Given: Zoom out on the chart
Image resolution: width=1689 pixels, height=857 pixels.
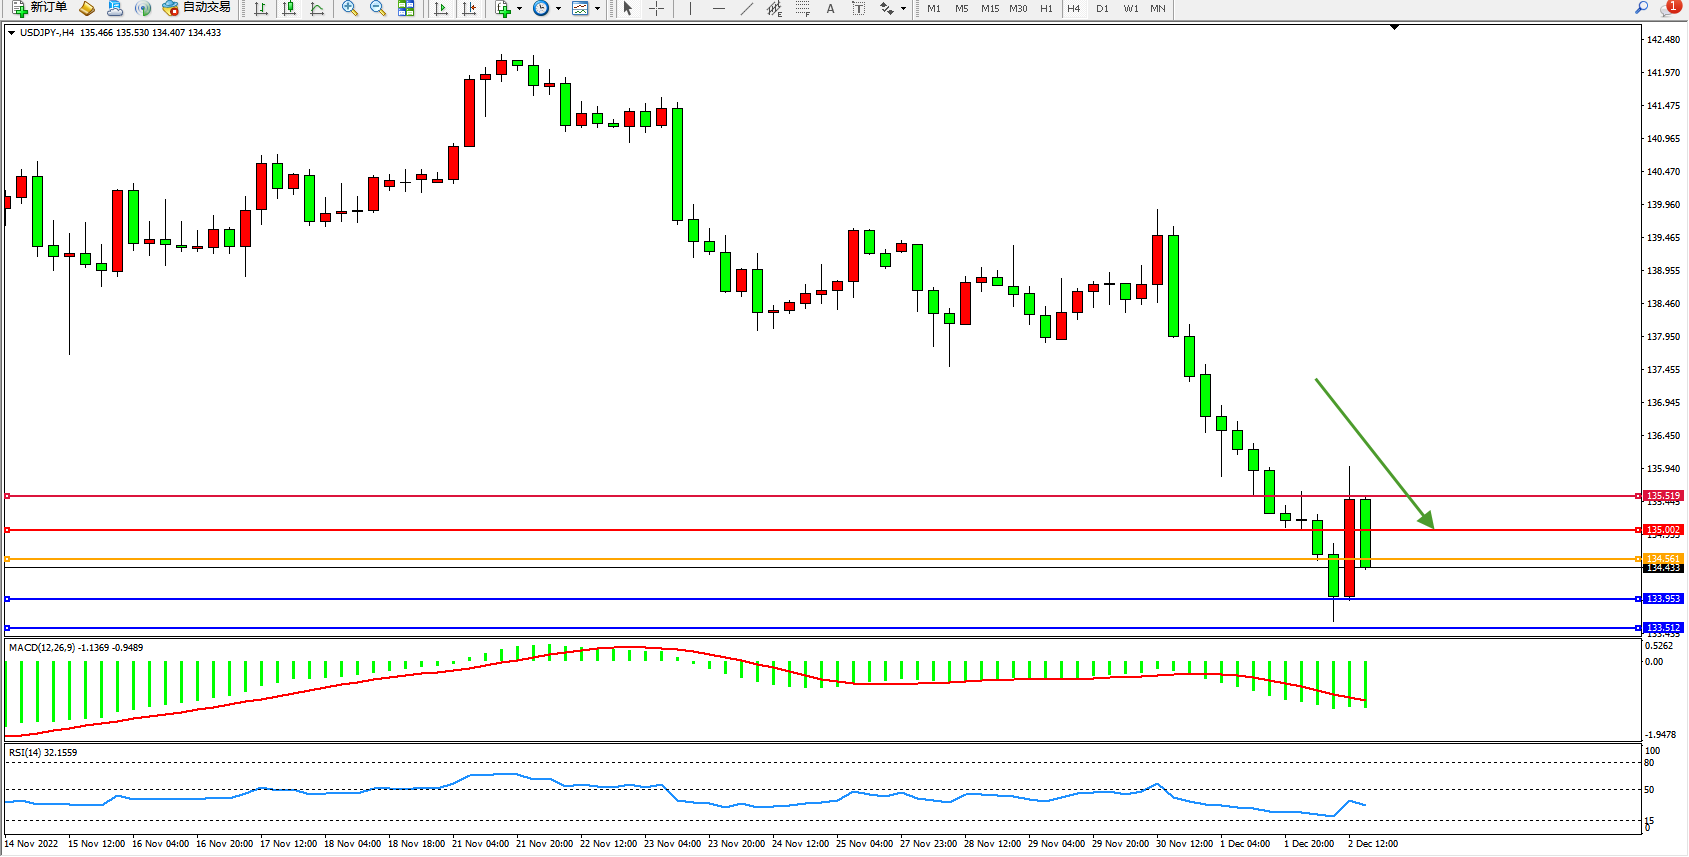Looking at the screenshot, I should [x=378, y=8].
